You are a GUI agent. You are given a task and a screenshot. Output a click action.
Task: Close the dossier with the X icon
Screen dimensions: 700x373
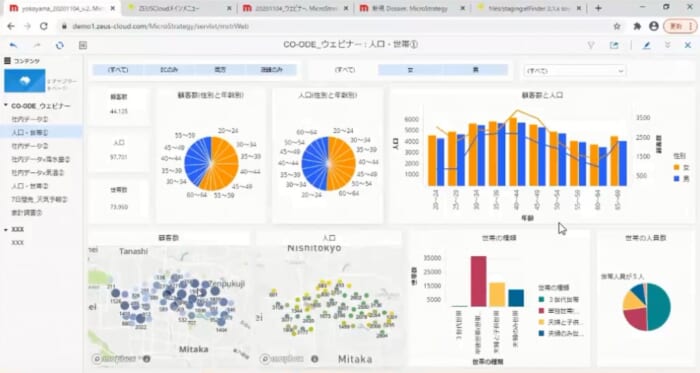tap(688, 45)
